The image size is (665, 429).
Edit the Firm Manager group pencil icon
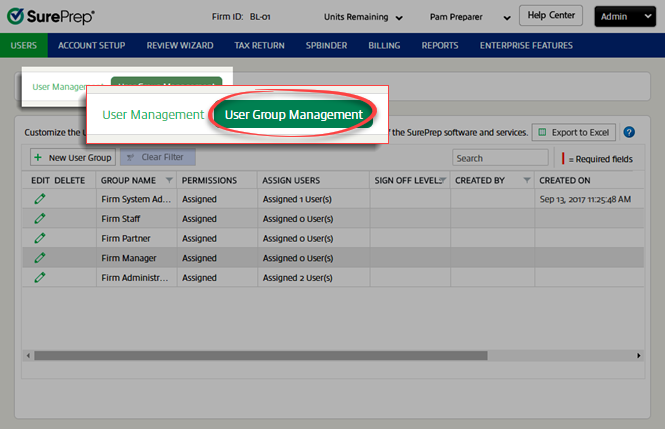coord(40,258)
